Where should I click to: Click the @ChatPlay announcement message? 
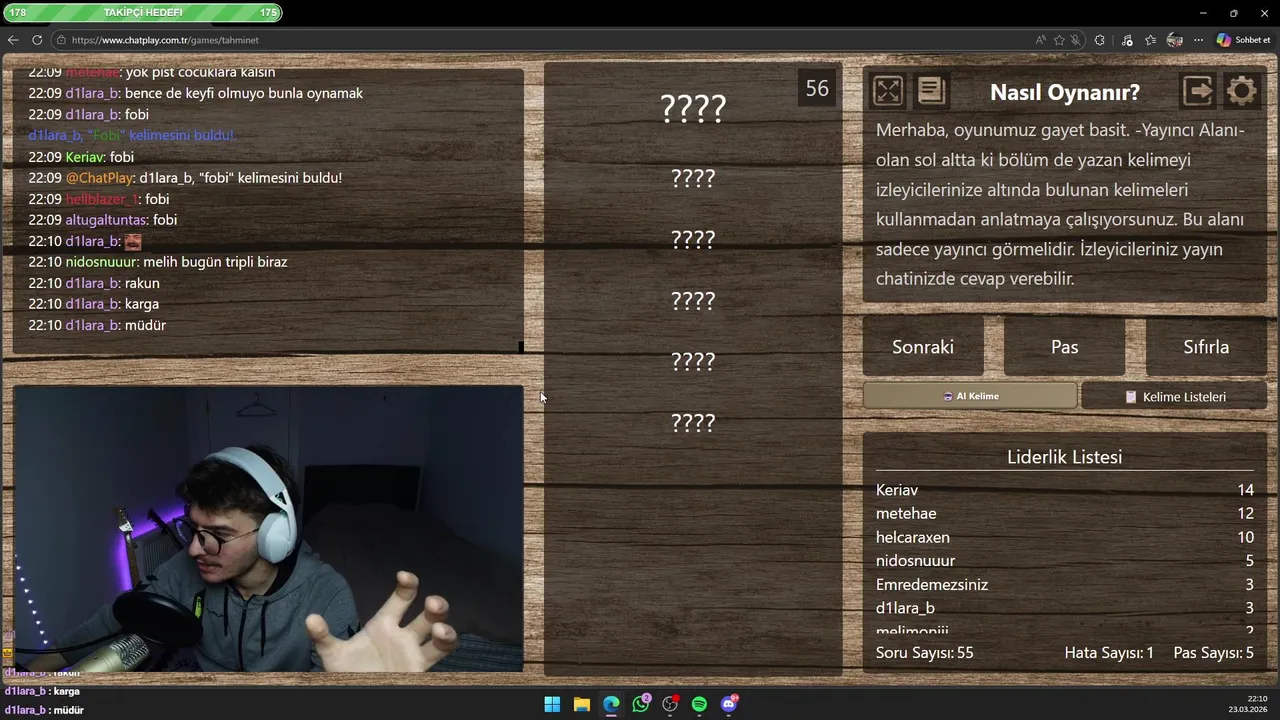[x=185, y=178]
